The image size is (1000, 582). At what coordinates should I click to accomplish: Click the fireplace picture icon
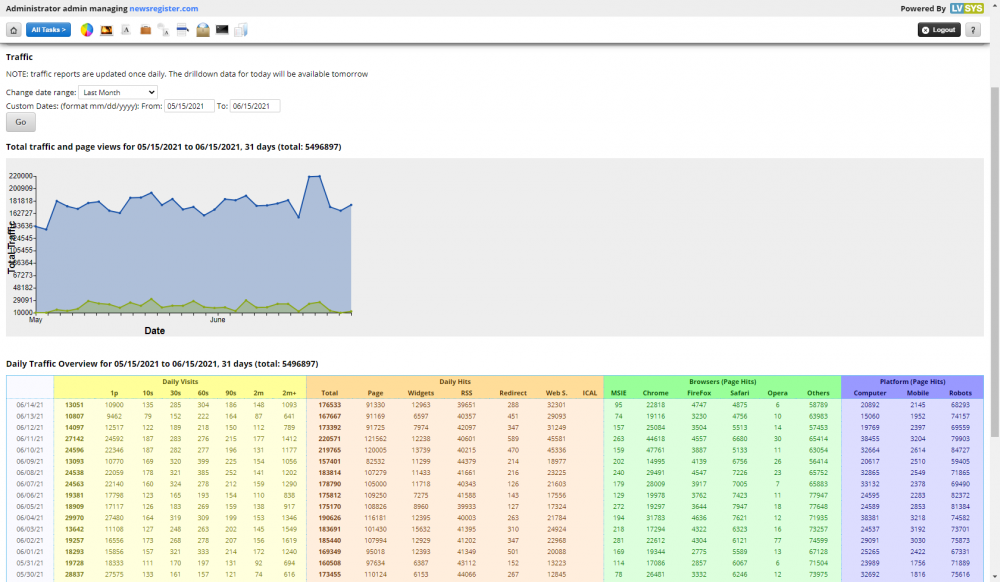pos(106,30)
